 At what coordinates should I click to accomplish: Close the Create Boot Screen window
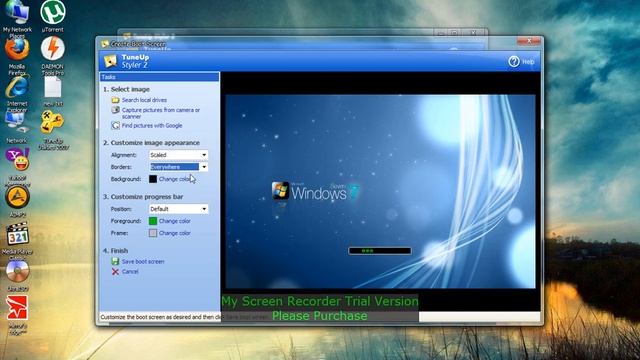529,41
